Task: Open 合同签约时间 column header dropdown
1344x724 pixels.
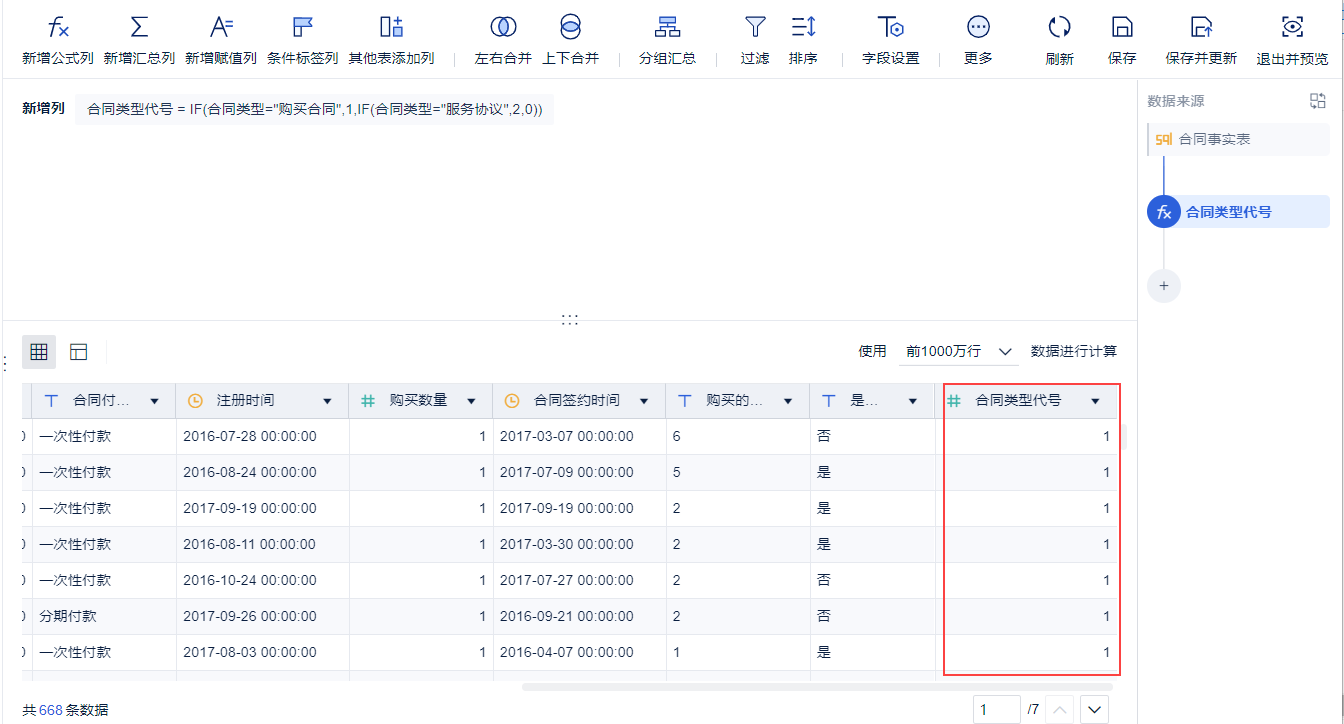Action: (x=645, y=401)
